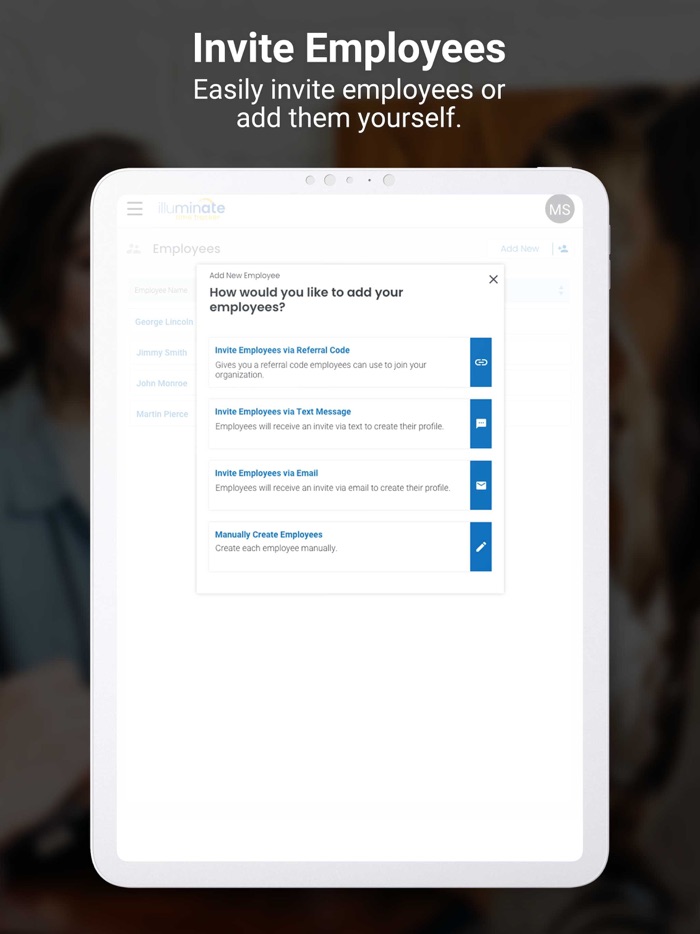Click the 'Create each employee manually.' text
This screenshot has height=934, width=700.
276,548
